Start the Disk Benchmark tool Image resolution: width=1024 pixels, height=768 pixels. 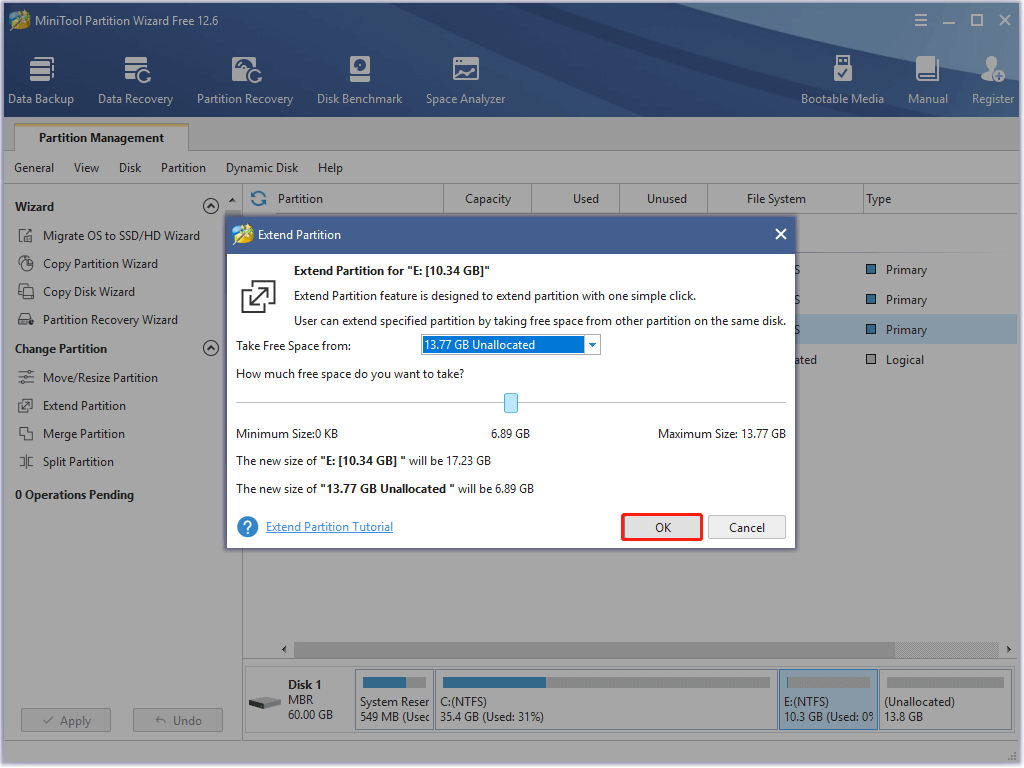coord(359,81)
